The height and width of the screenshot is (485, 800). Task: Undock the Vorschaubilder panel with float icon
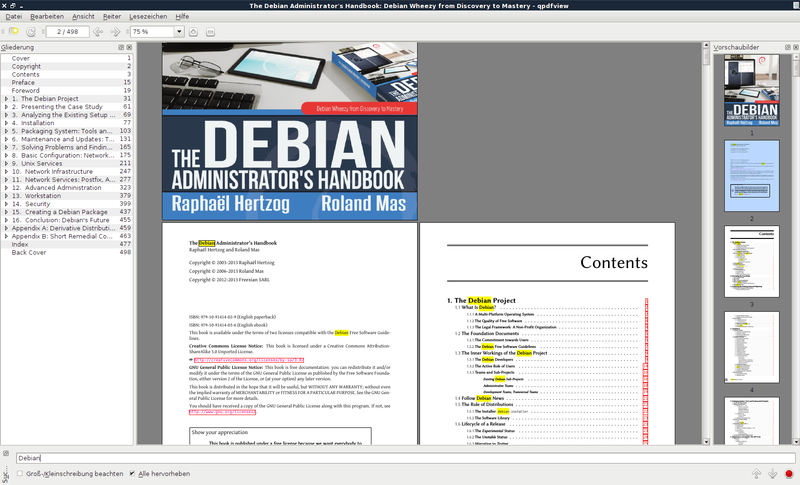(x=788, y=47)
